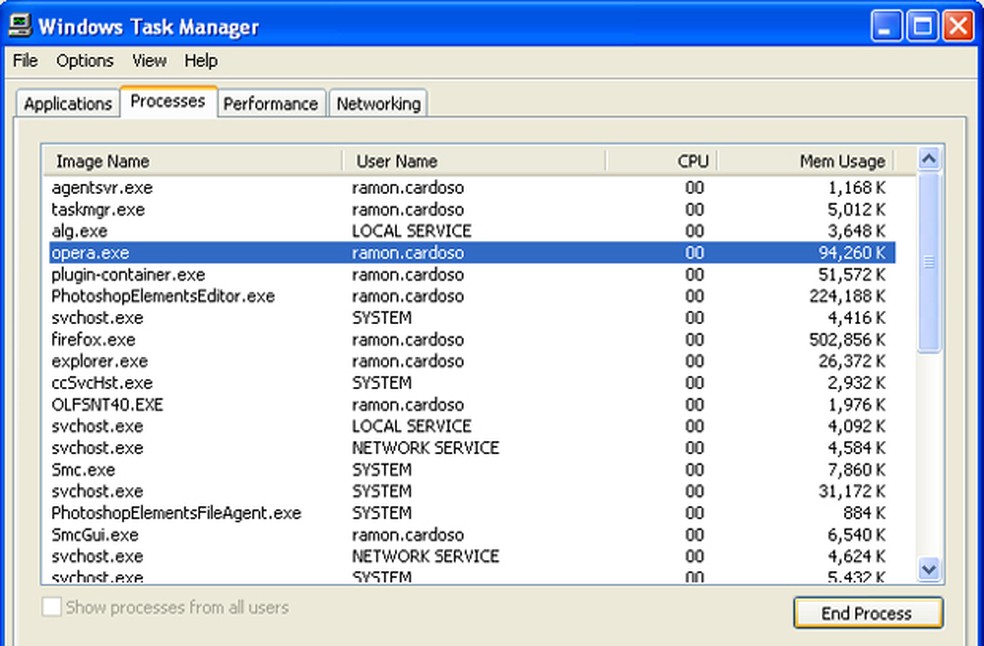
Task: Open the Options menu
Action: coord(85,61)
